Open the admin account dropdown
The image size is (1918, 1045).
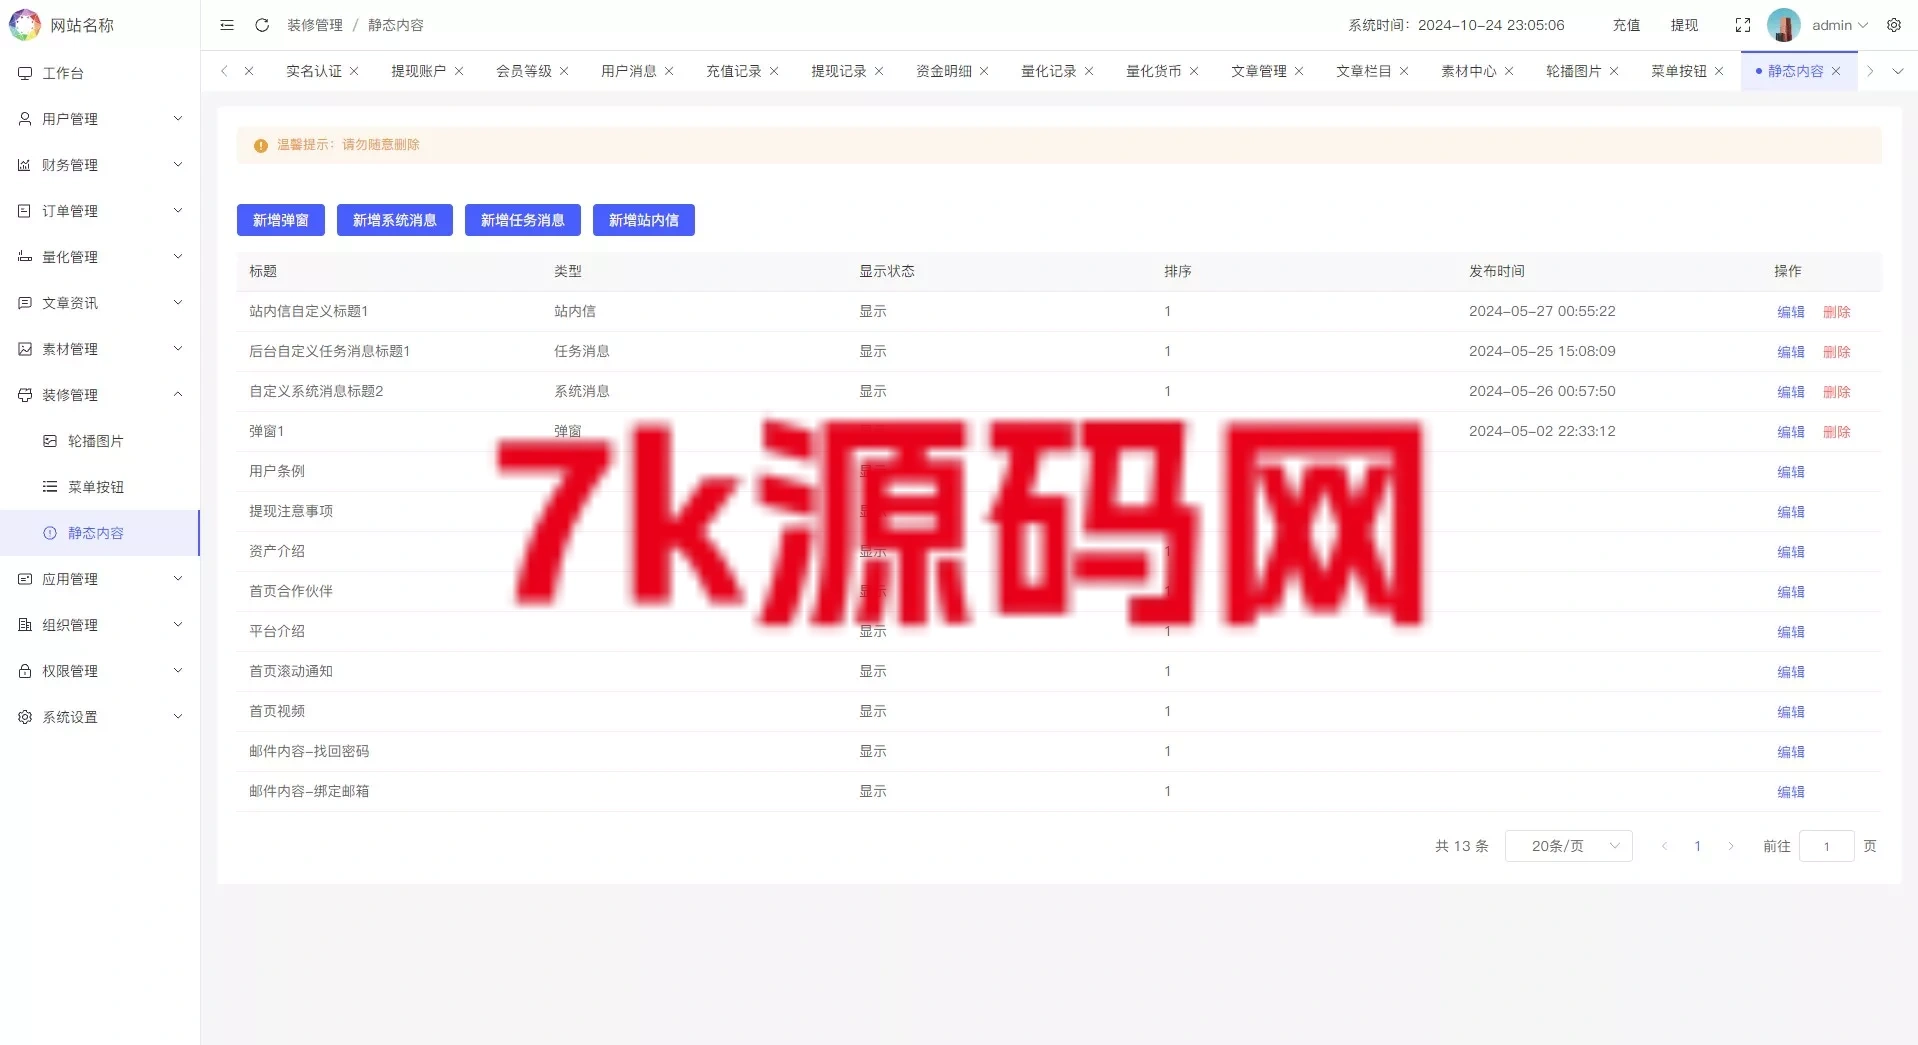(x=1840, y=25)
